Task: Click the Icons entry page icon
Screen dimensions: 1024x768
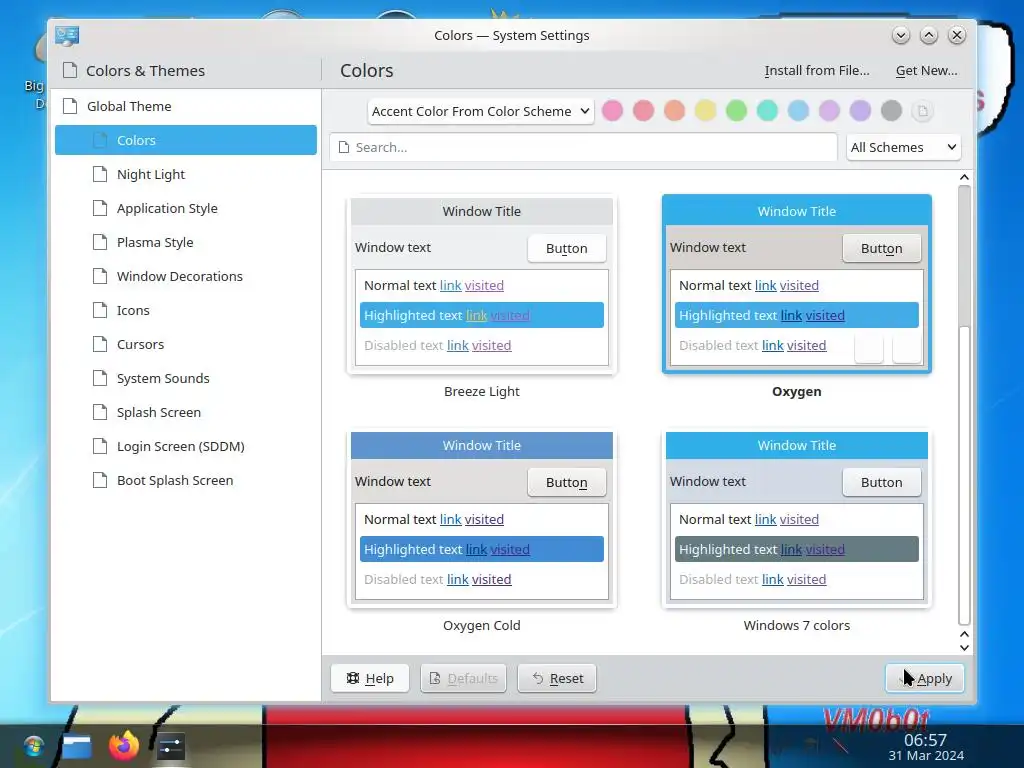Action: click(100, 310)
